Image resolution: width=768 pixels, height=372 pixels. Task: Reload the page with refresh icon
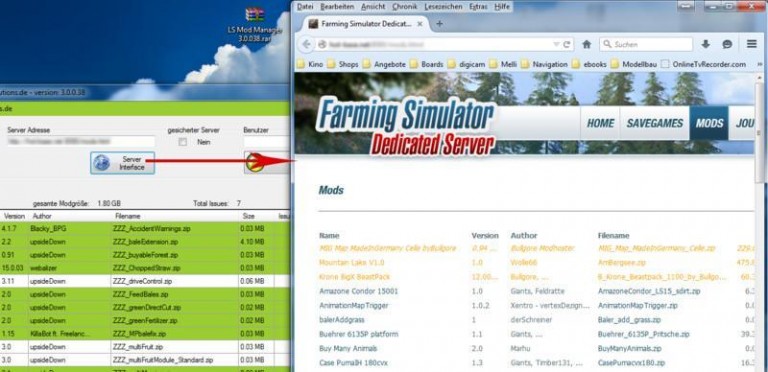[x=567, y=44]
